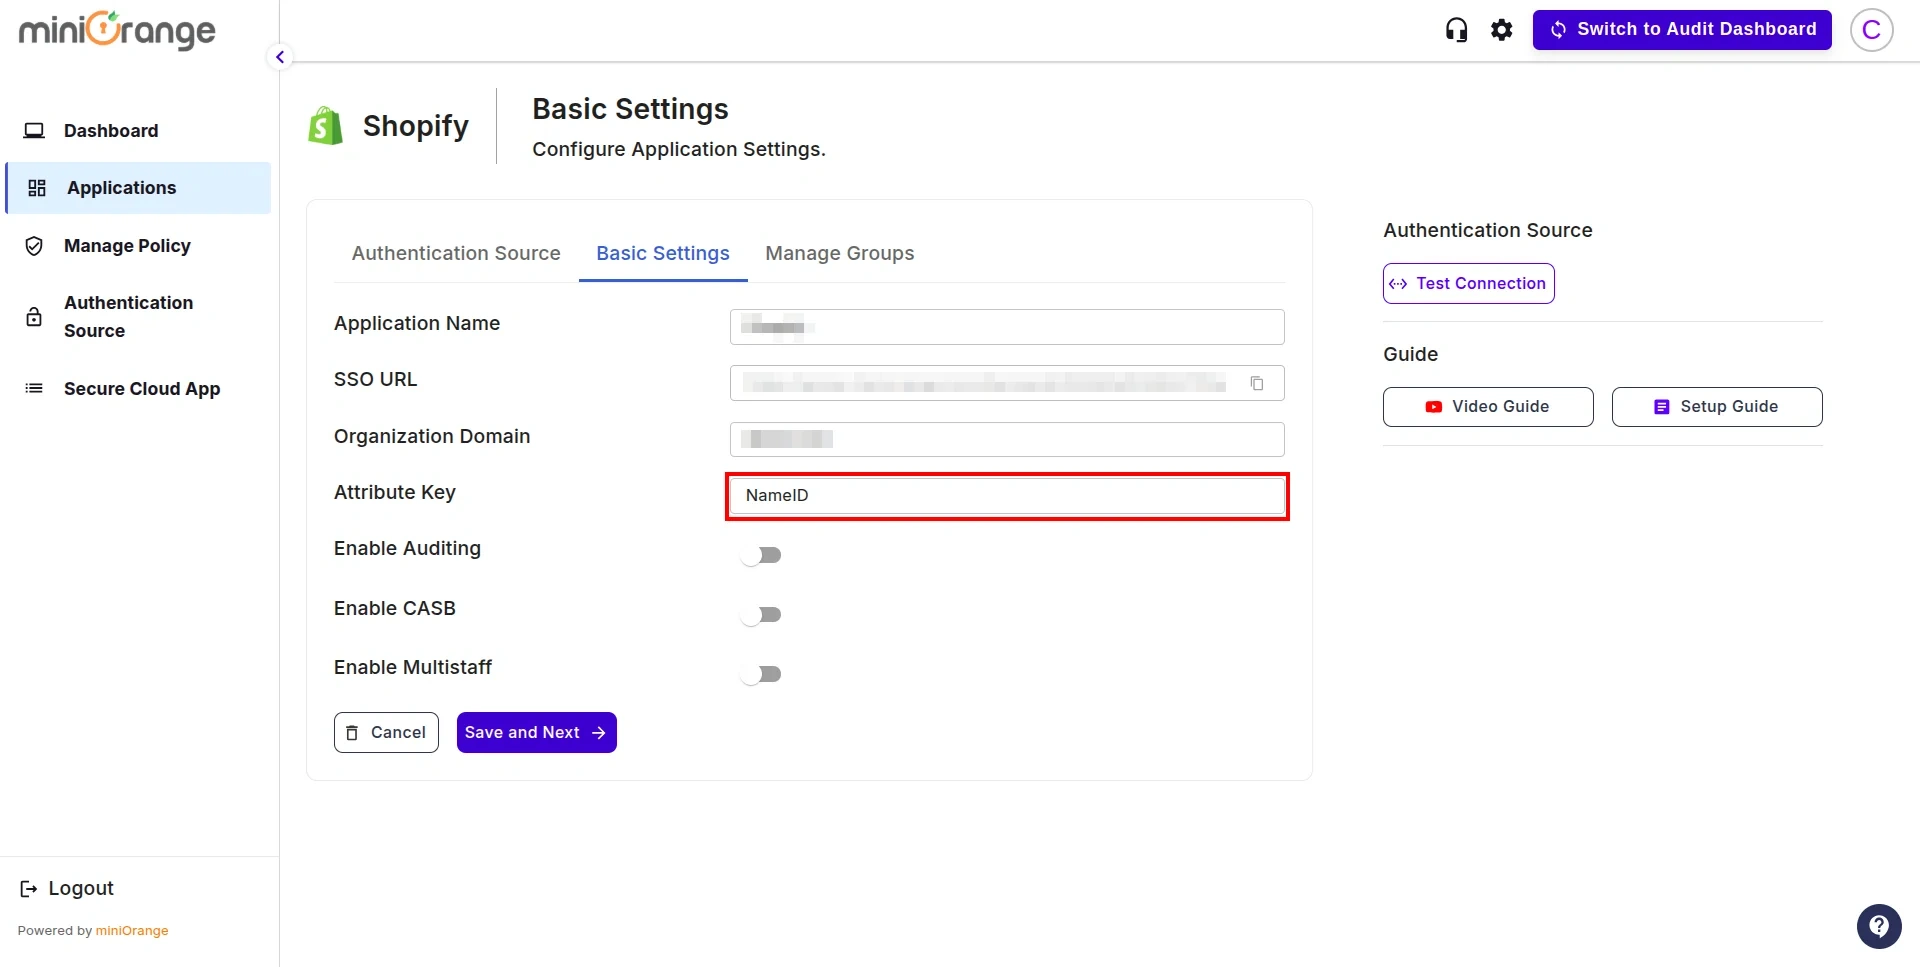Run Test Connection

(x=1467, y=283)
